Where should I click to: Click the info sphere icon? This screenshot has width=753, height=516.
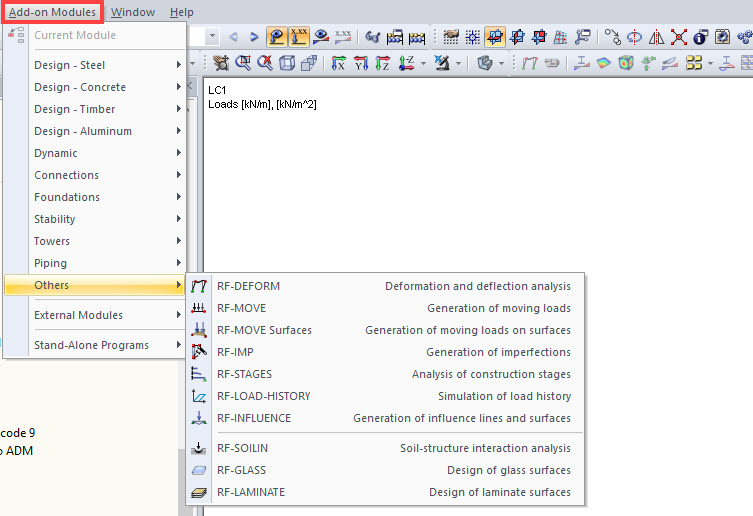tap(700, 37)
